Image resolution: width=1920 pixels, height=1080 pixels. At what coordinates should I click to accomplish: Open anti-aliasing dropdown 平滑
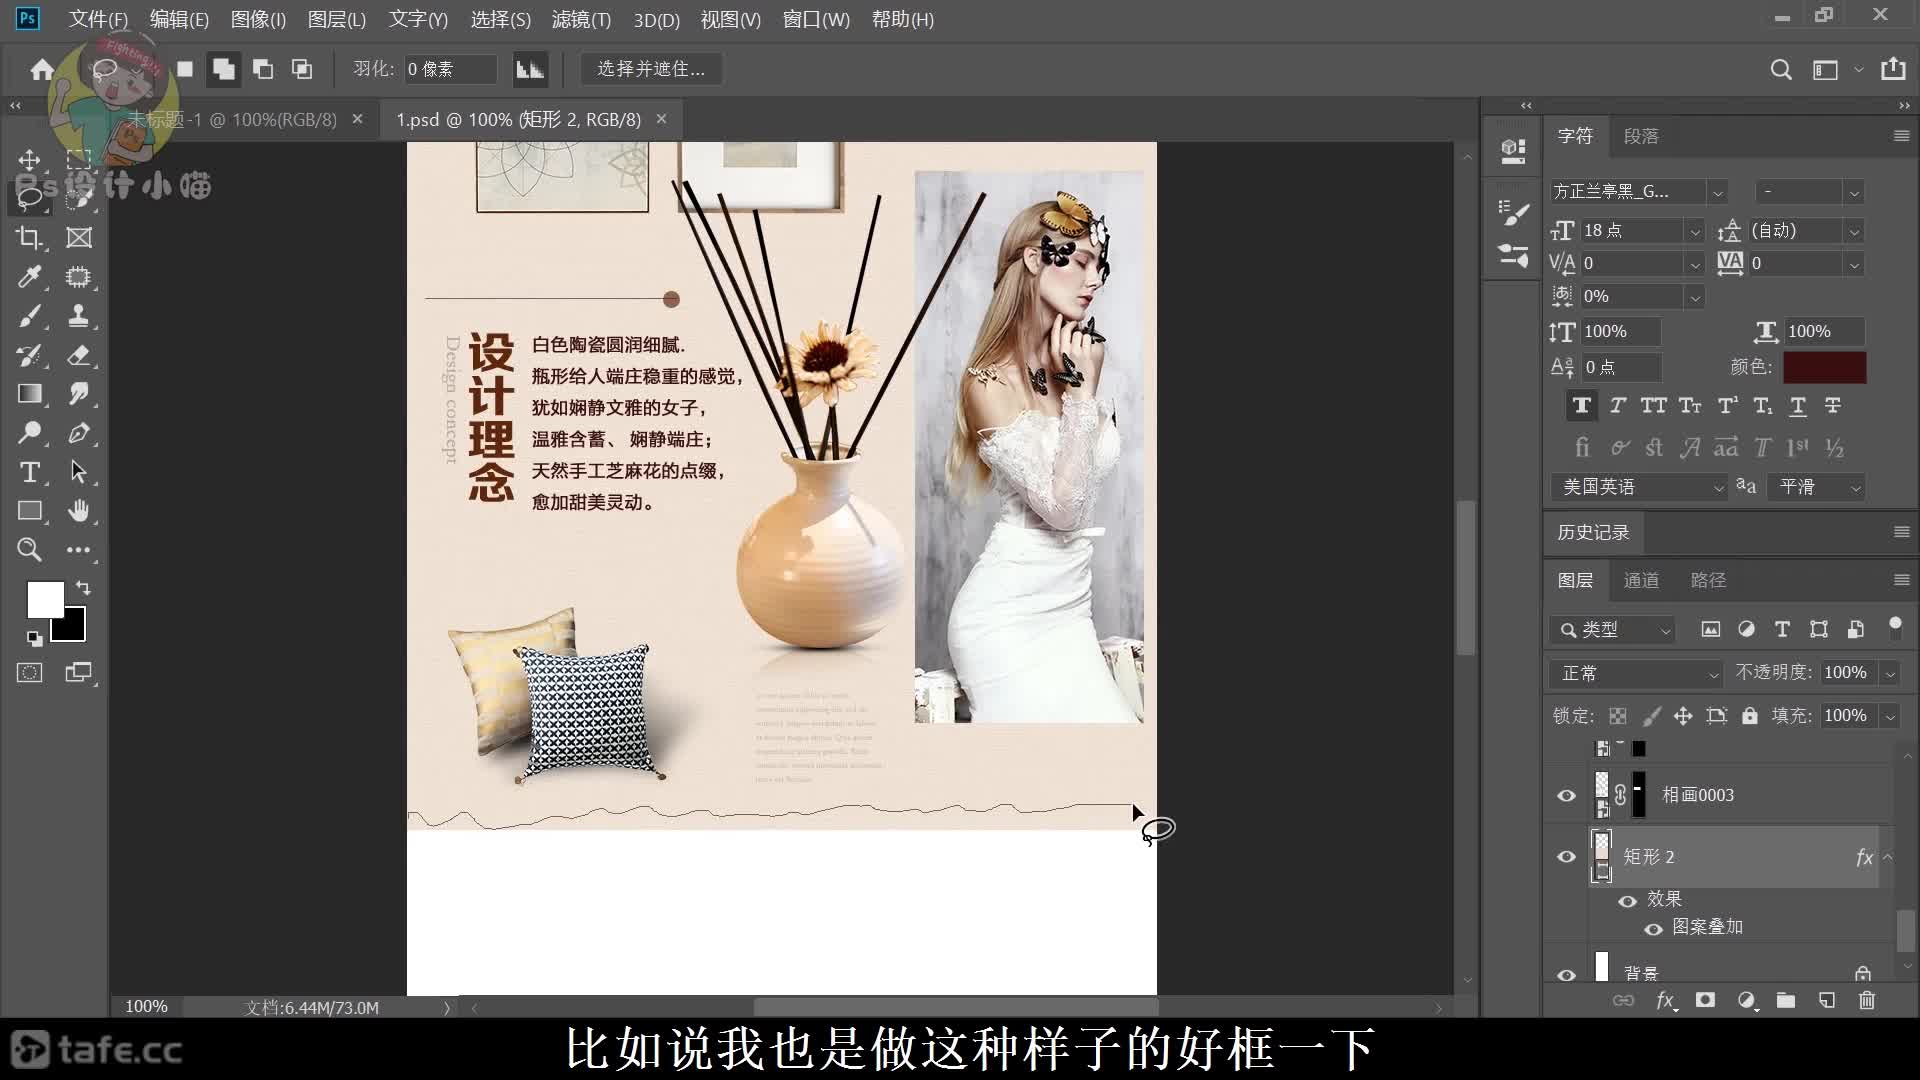click(x=1815, y=487)
